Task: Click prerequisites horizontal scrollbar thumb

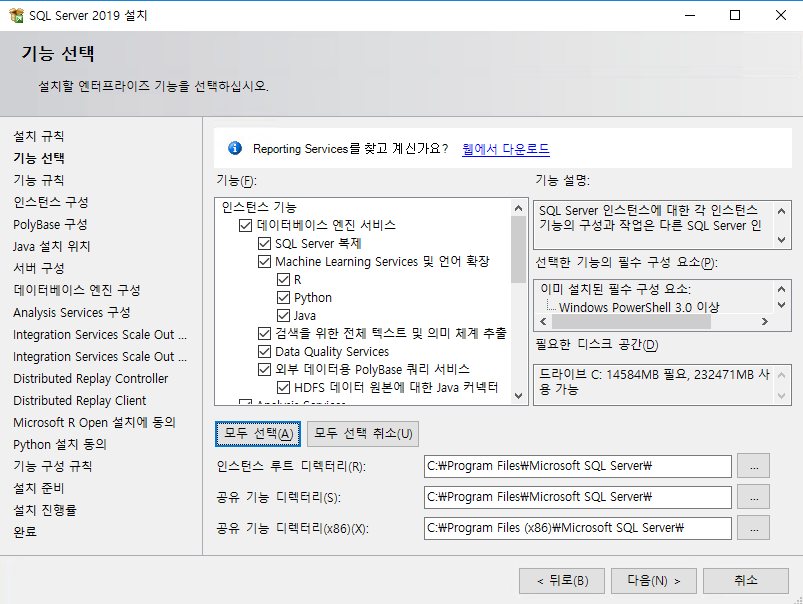Action: click(631, 322)
